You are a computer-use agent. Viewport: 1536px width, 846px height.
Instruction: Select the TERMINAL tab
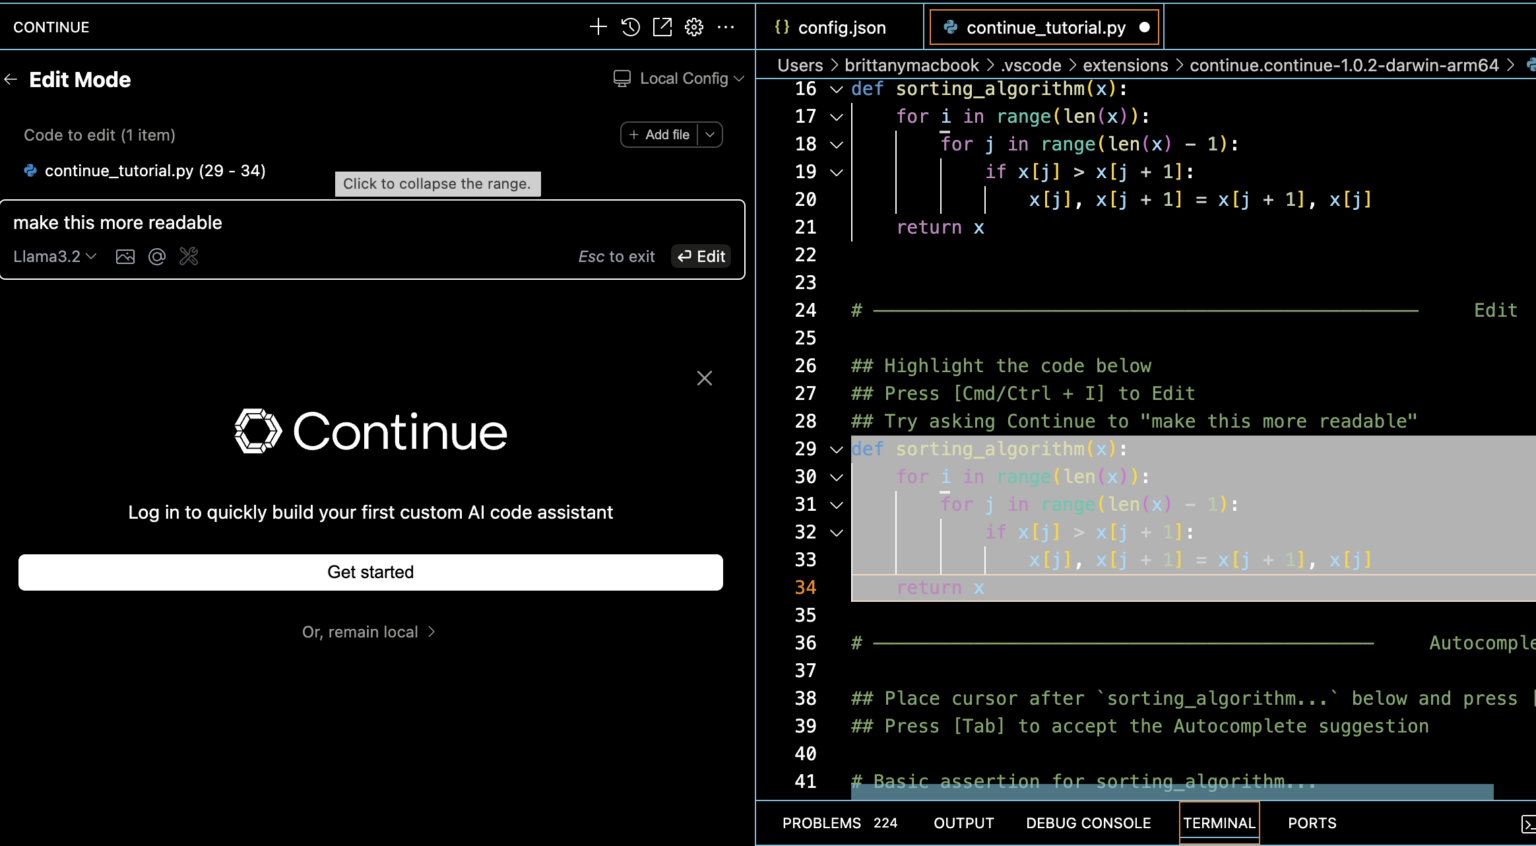click(1219, 823)
